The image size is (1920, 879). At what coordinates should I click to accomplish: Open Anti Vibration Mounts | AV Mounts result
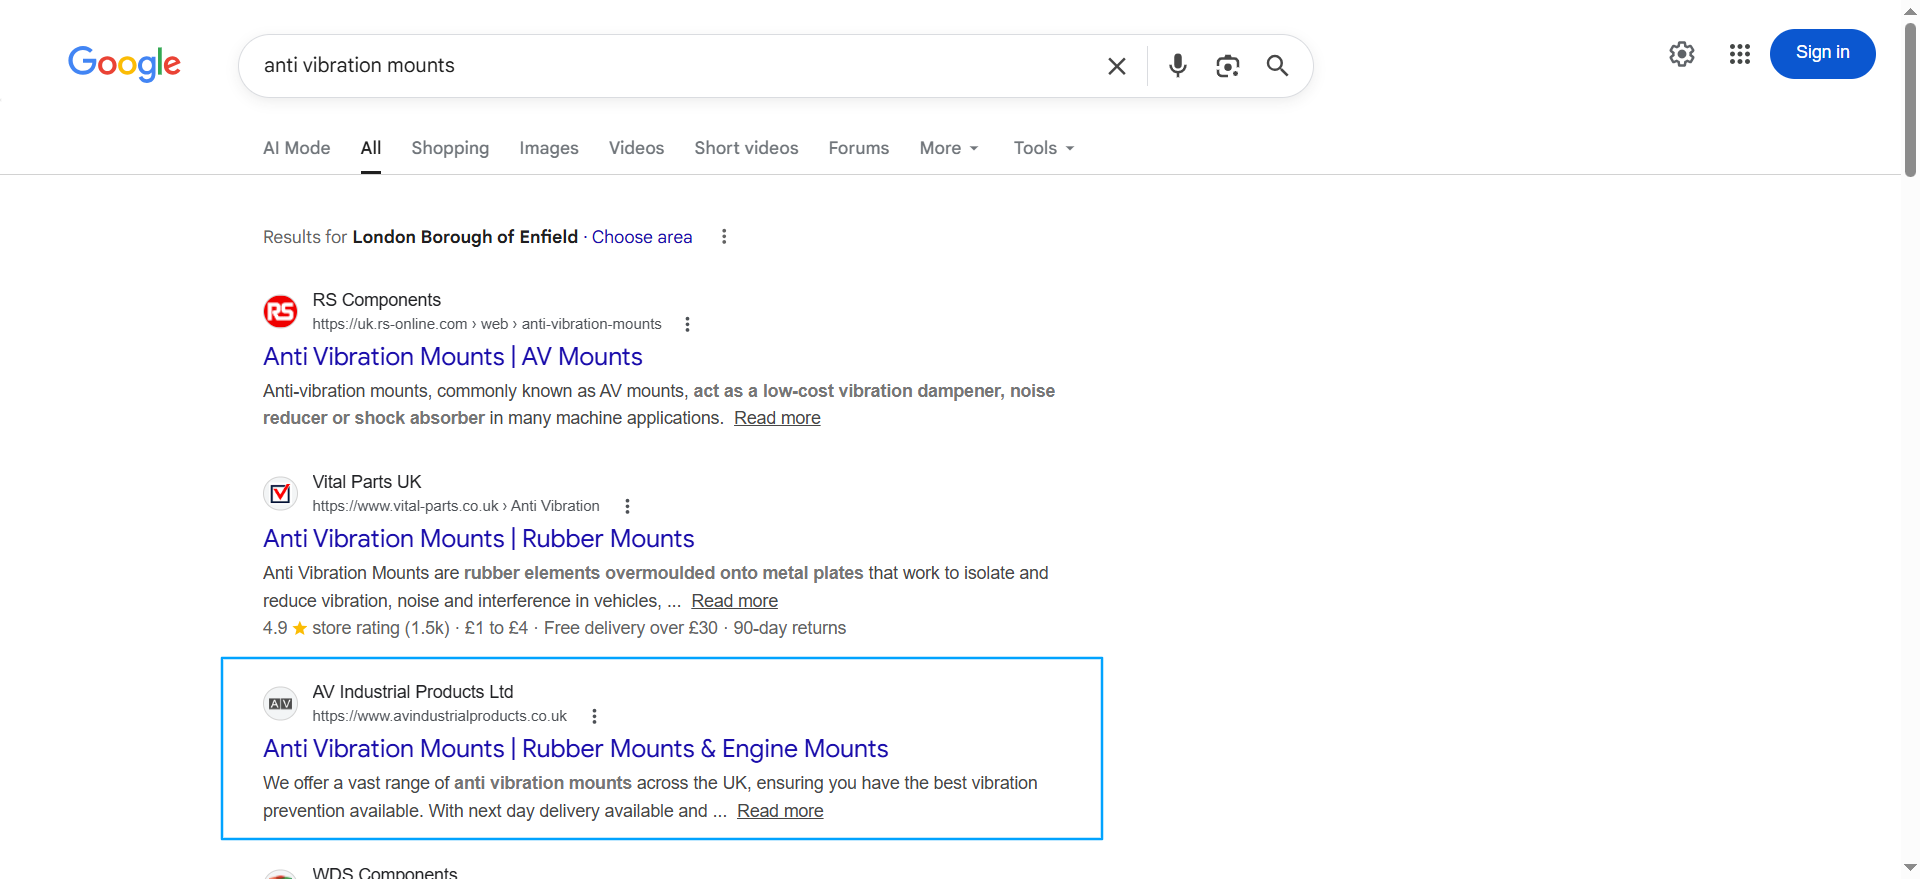(x=453, y=357)
